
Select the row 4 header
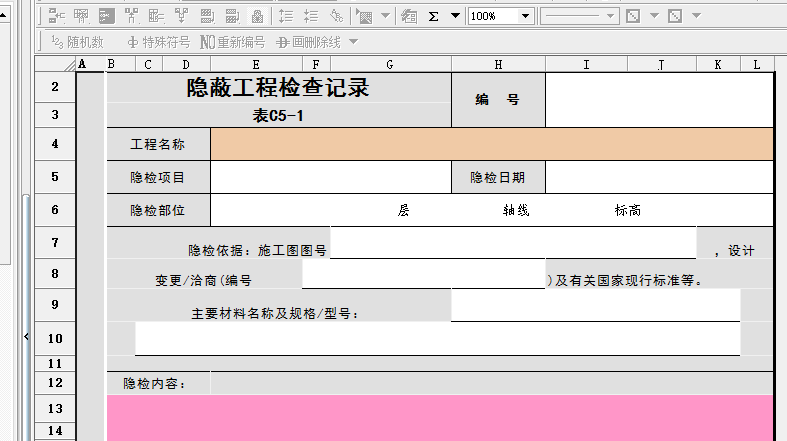(55, 144)
